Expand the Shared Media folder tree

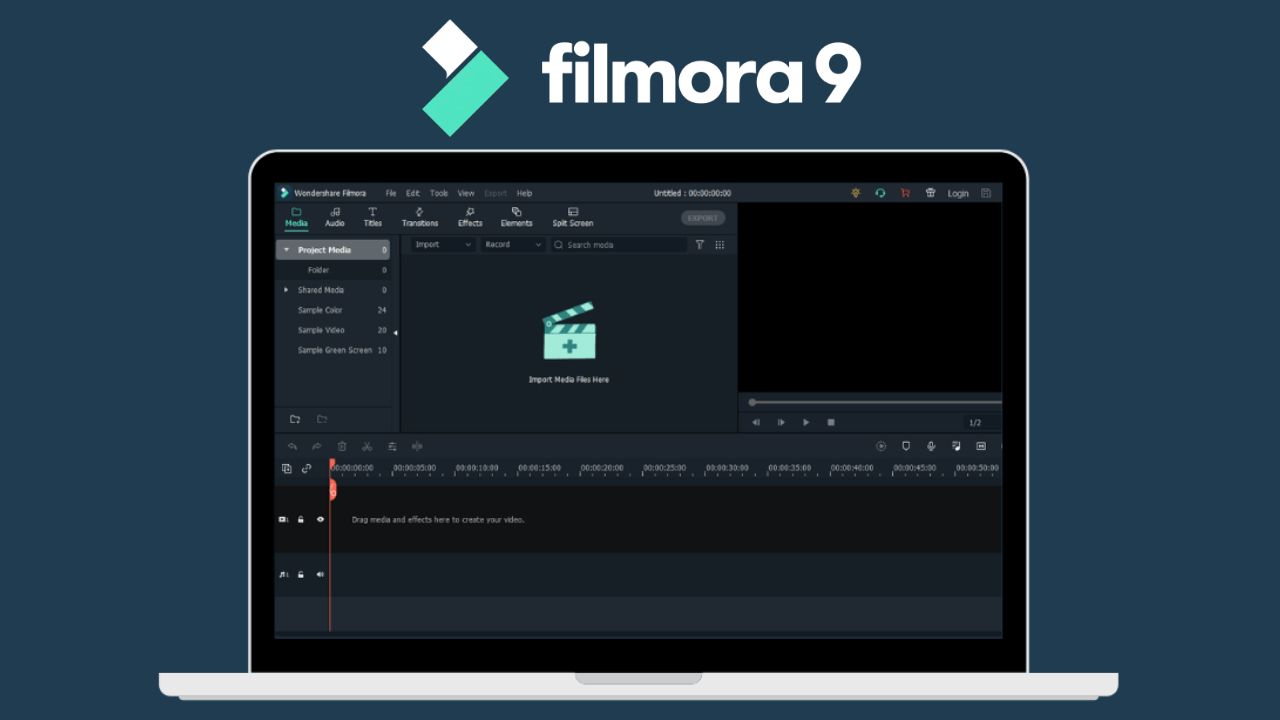point(285,290)
